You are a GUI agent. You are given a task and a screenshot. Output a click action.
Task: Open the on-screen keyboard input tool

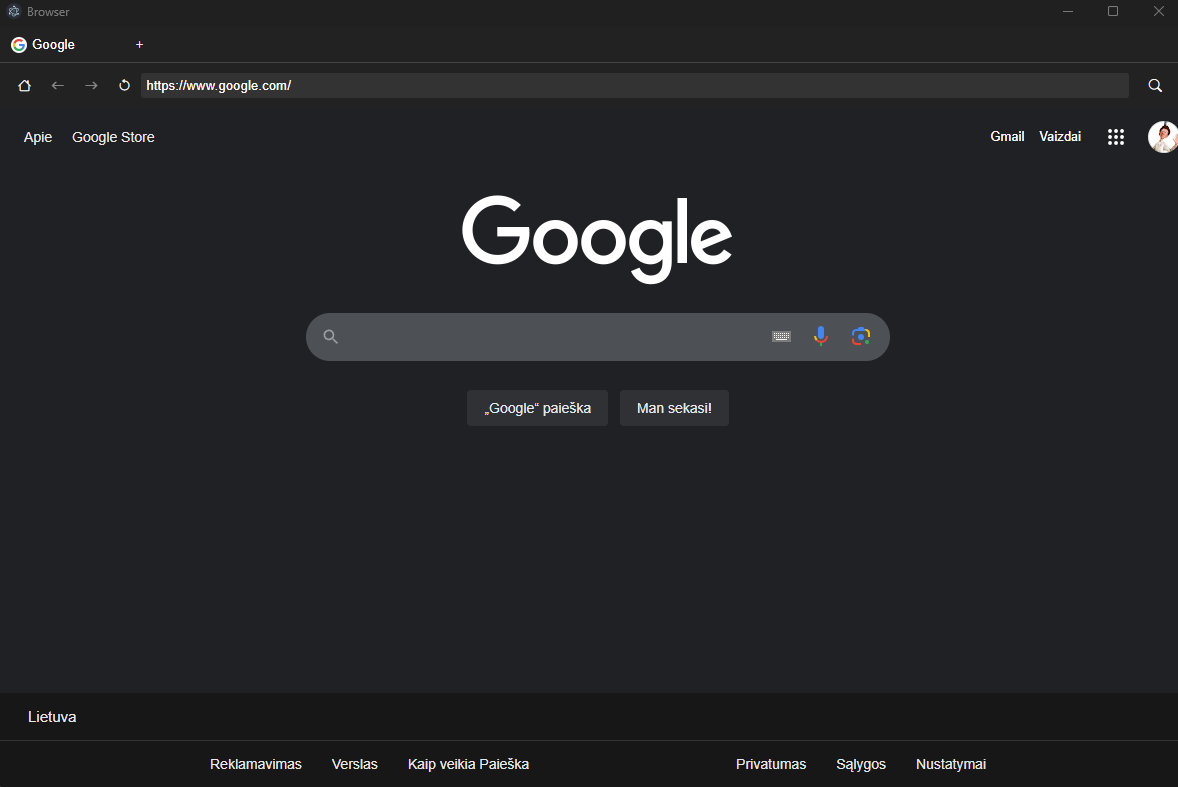[781, 336]
